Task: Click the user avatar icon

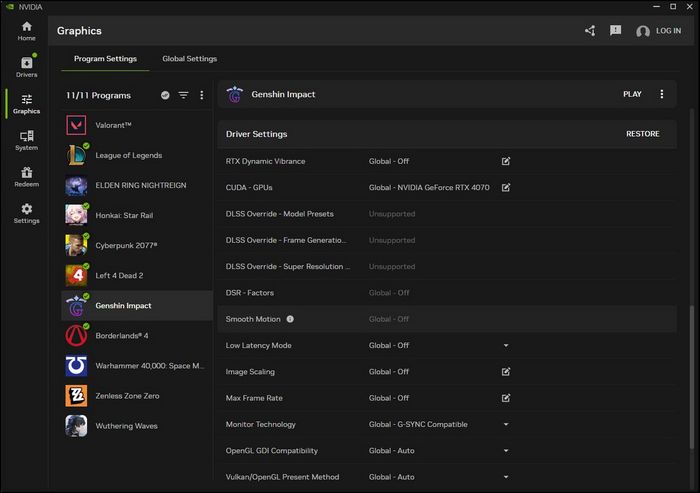Action: pyautogui.click(x=643, y=31)
